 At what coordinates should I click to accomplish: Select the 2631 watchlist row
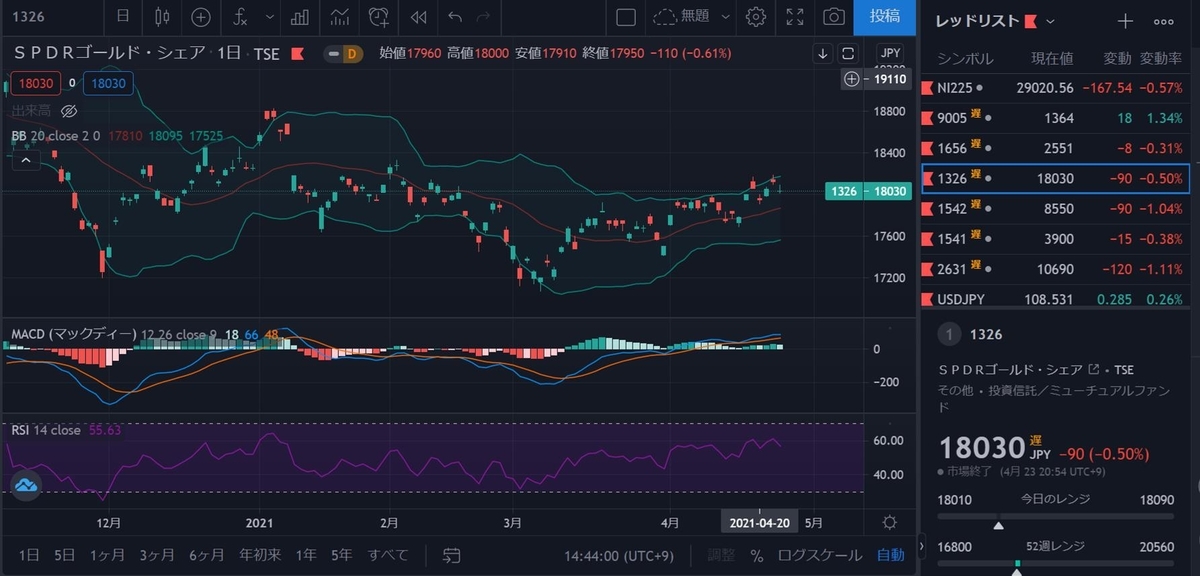1055,270
